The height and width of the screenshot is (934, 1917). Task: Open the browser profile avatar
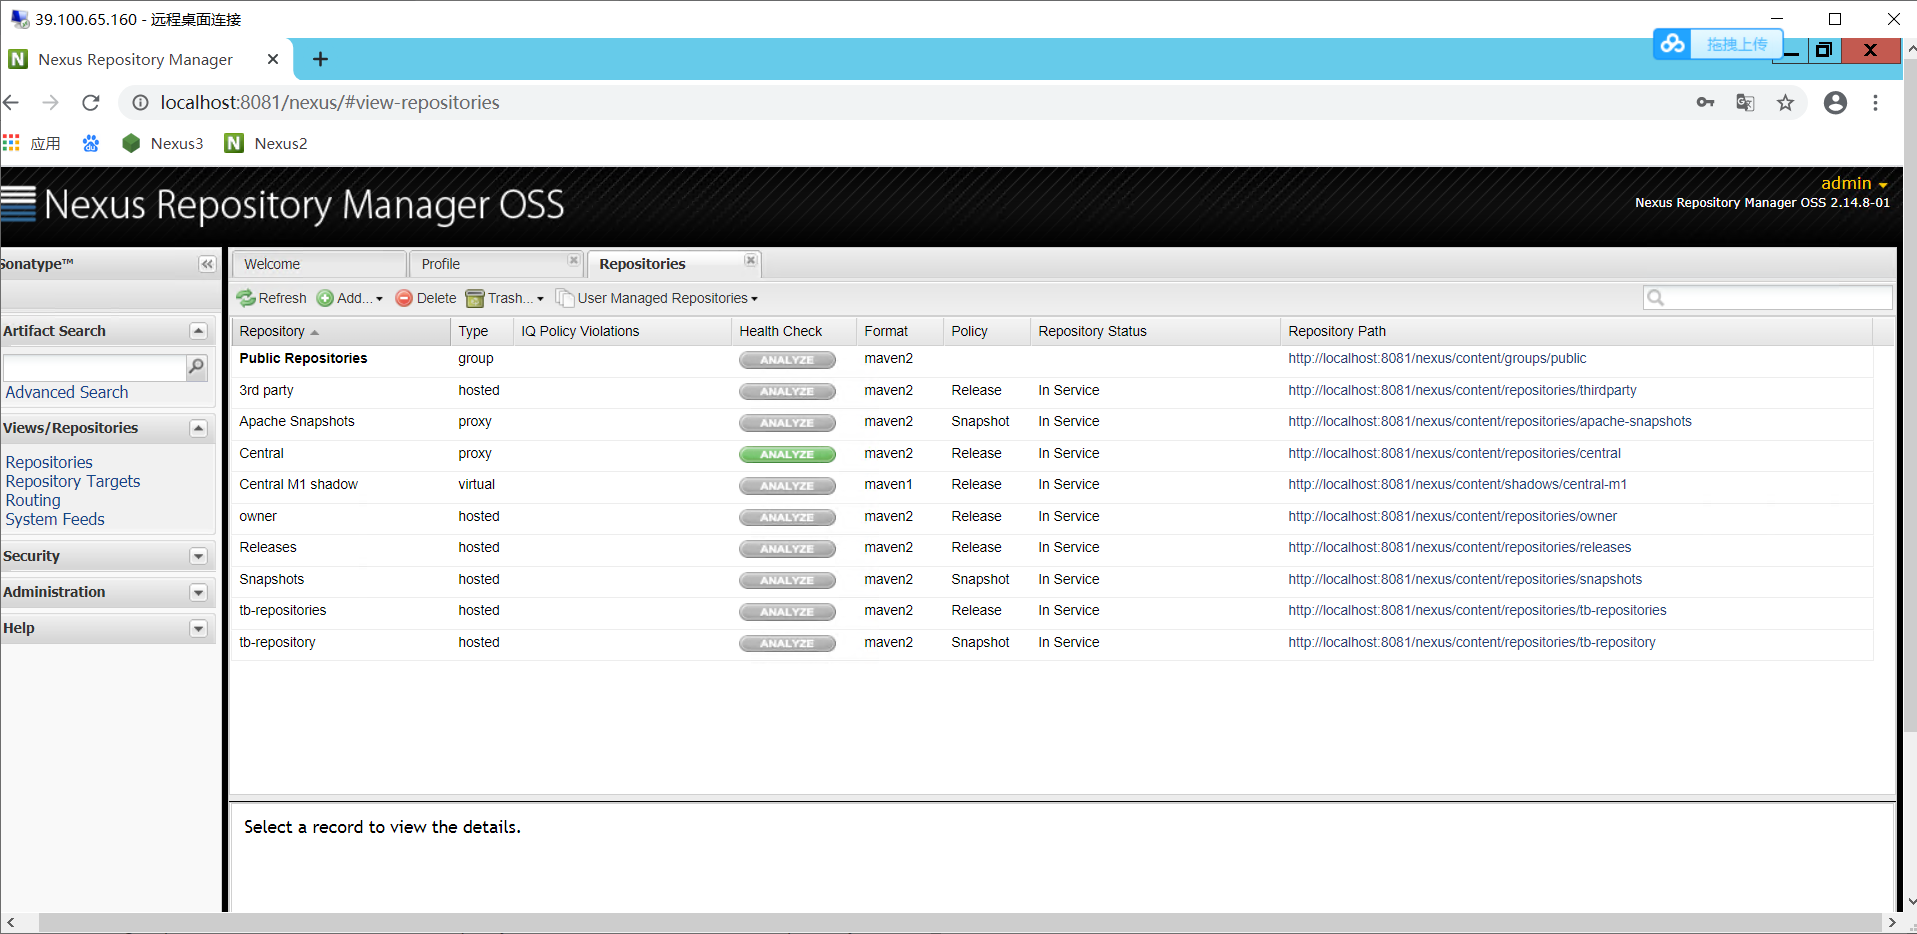point(1835,102)
